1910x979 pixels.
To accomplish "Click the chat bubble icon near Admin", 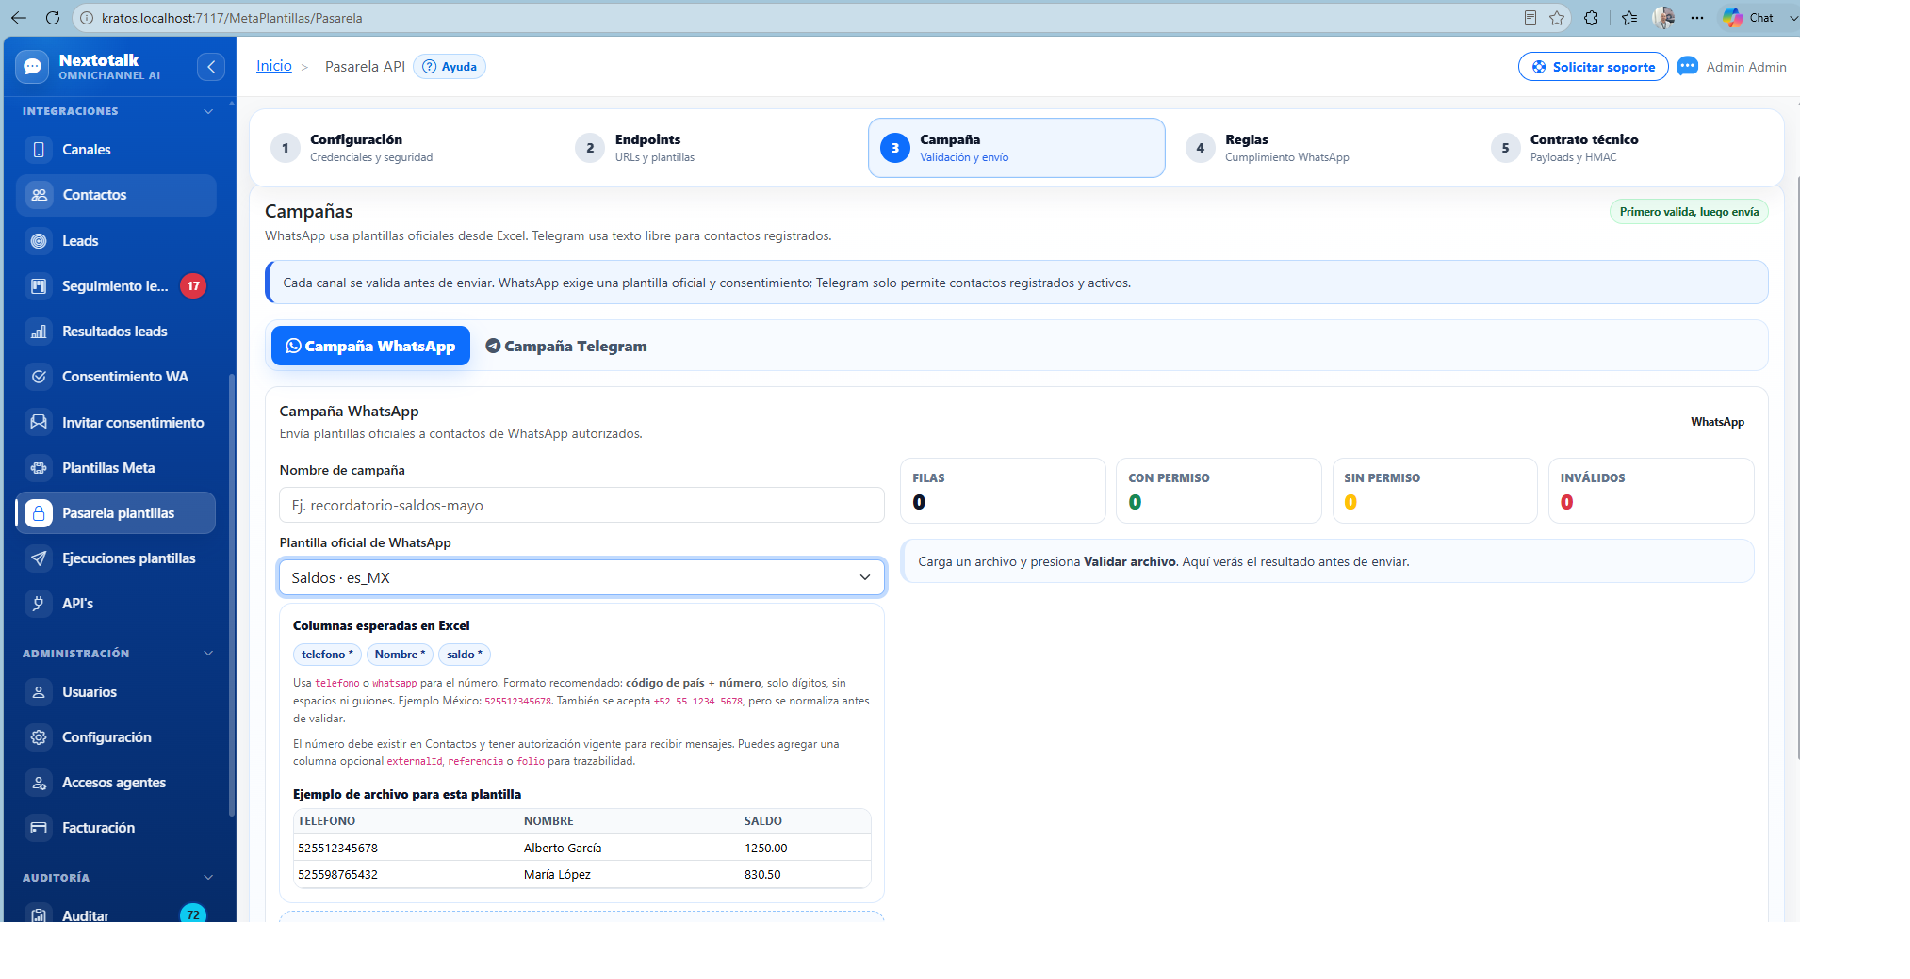I will [x=1687, y=67].
